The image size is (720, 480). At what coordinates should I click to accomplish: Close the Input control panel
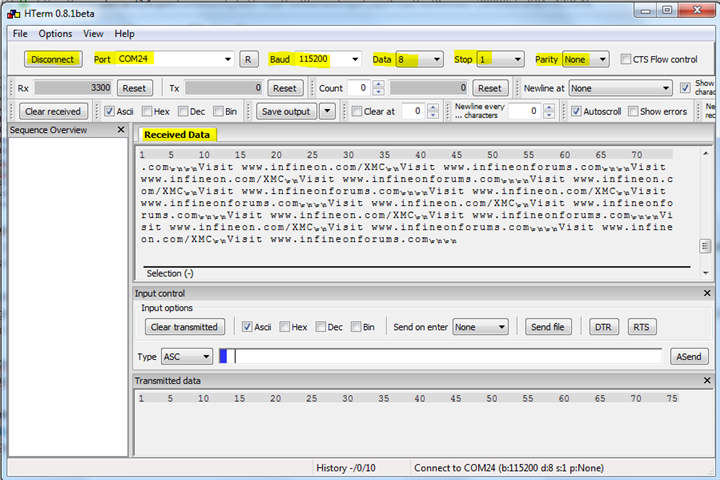point(707,293)
